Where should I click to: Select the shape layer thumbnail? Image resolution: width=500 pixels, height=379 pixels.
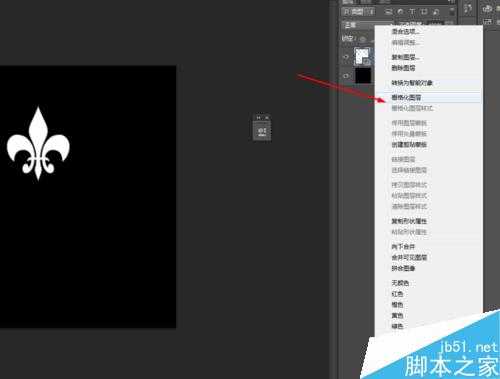[x=363, y=56]
